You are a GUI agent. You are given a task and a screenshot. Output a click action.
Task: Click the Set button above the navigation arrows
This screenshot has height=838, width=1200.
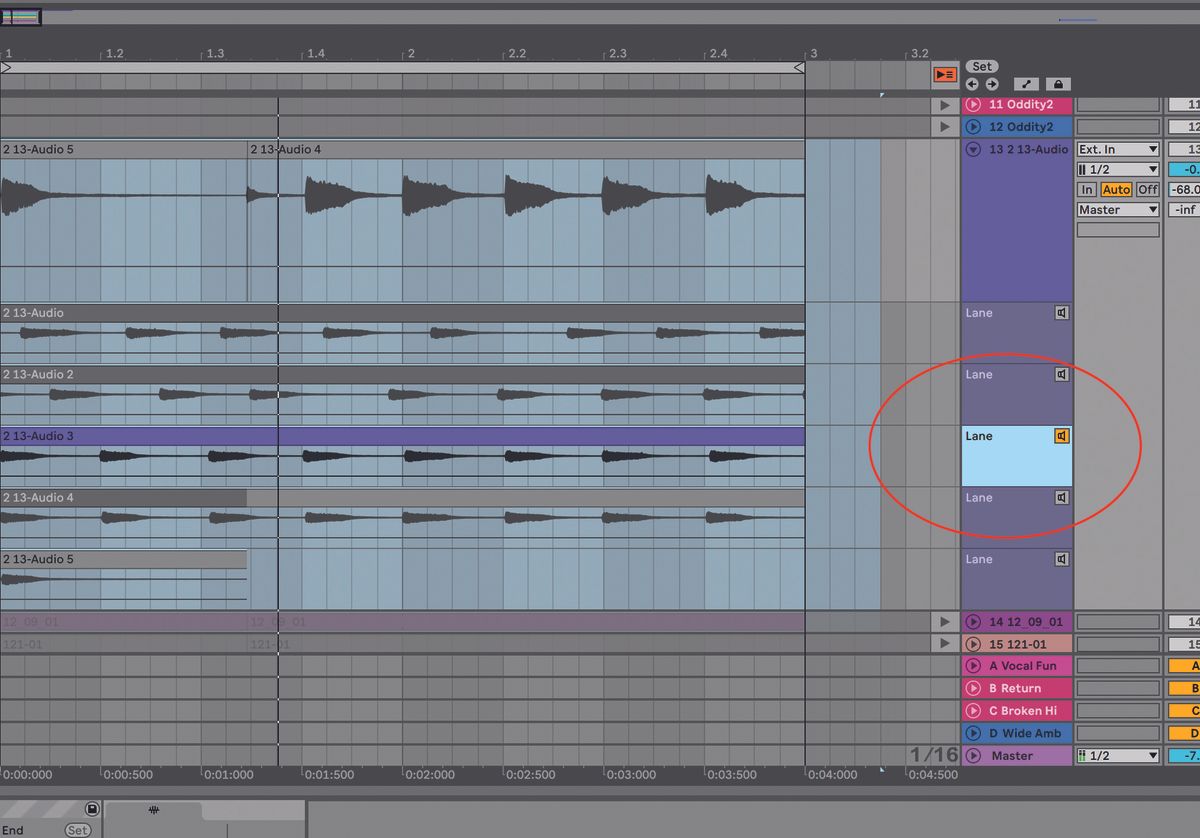tap(981, 66)
